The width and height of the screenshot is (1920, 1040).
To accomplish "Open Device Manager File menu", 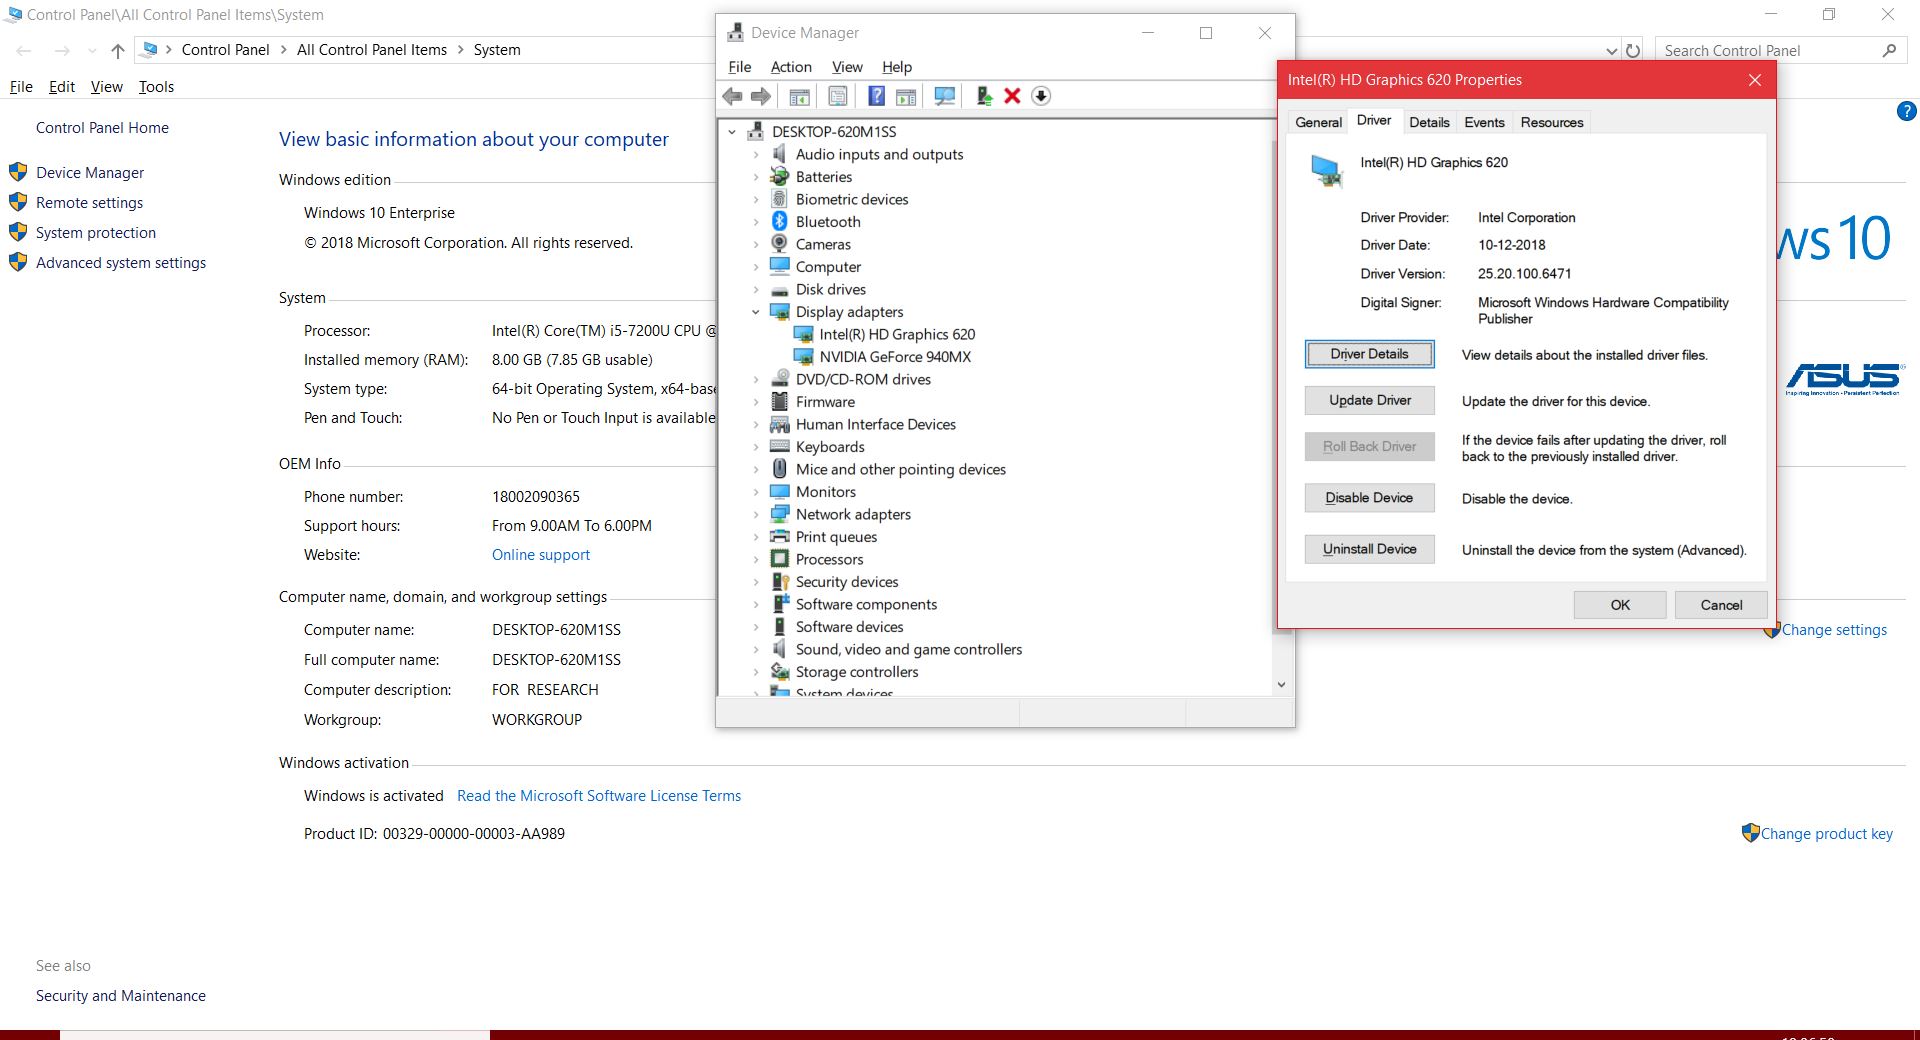I will pyautogui.click(x=740, y=67).
